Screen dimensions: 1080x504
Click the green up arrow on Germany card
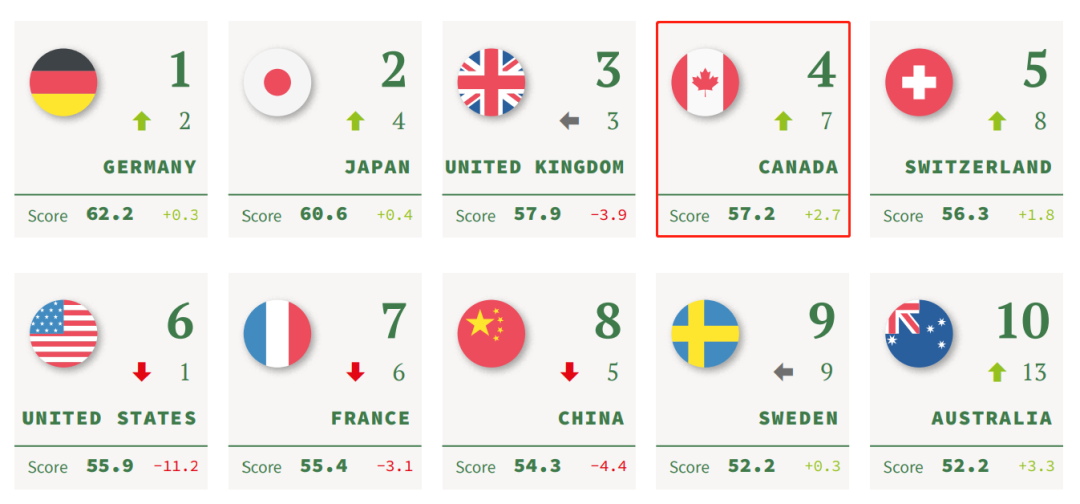click(142, 122)
